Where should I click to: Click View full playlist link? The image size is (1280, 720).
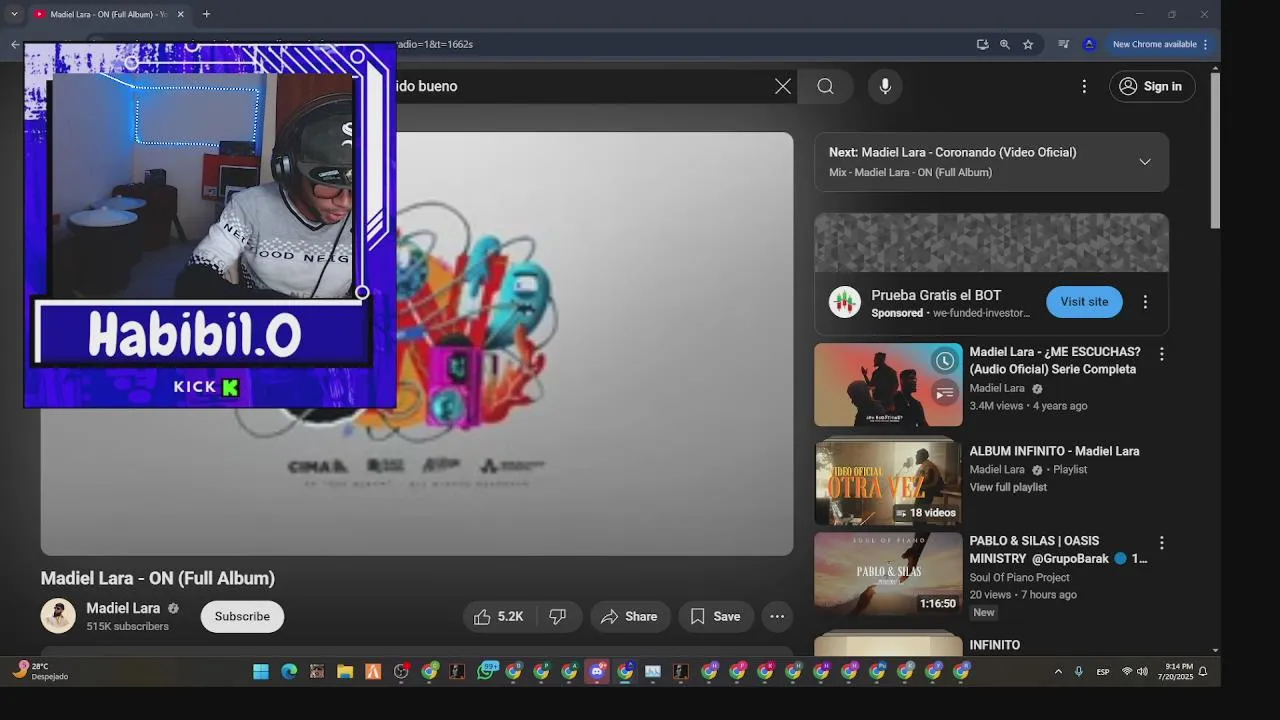point(1008,487)
